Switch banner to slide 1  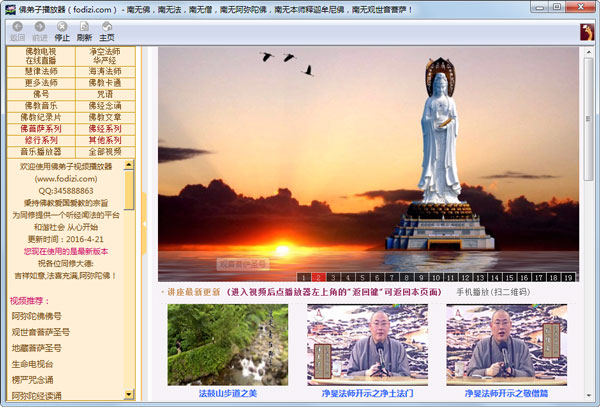click(303, 277)
